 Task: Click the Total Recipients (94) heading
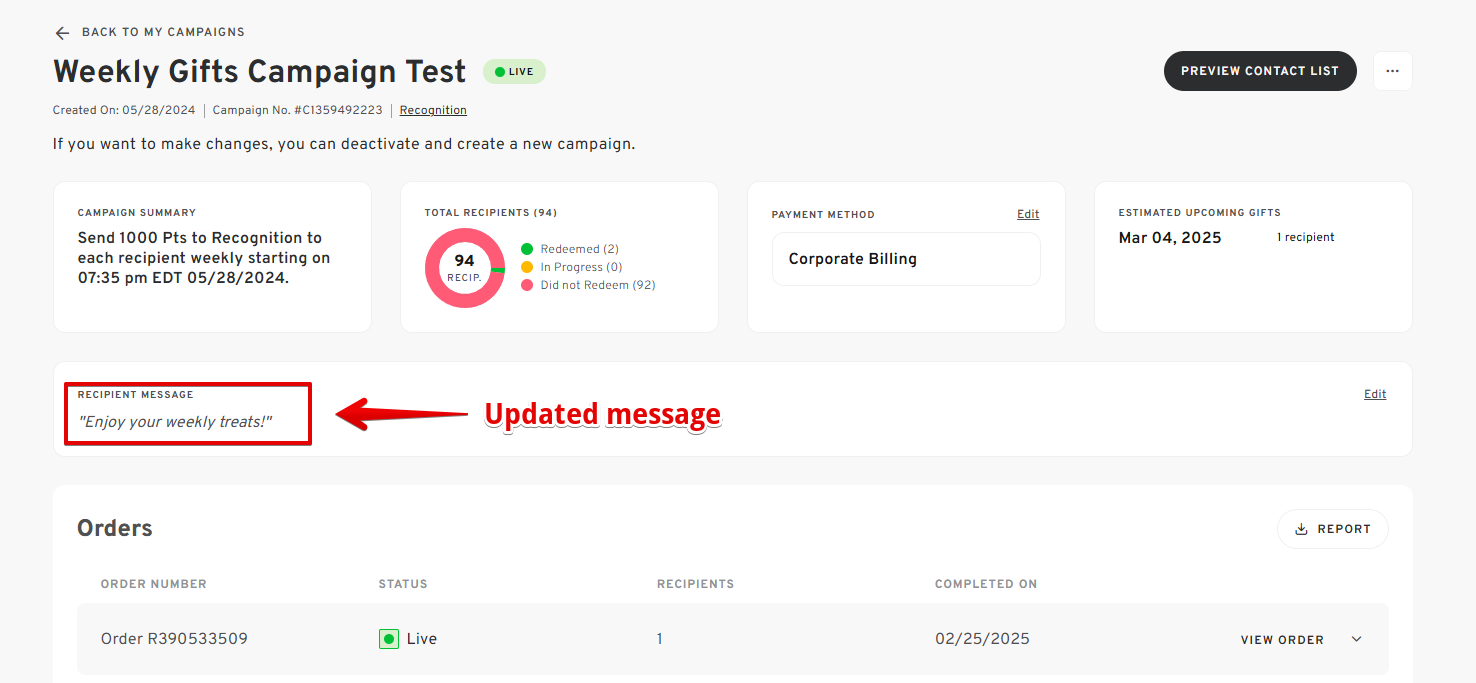tap(491, 213)
